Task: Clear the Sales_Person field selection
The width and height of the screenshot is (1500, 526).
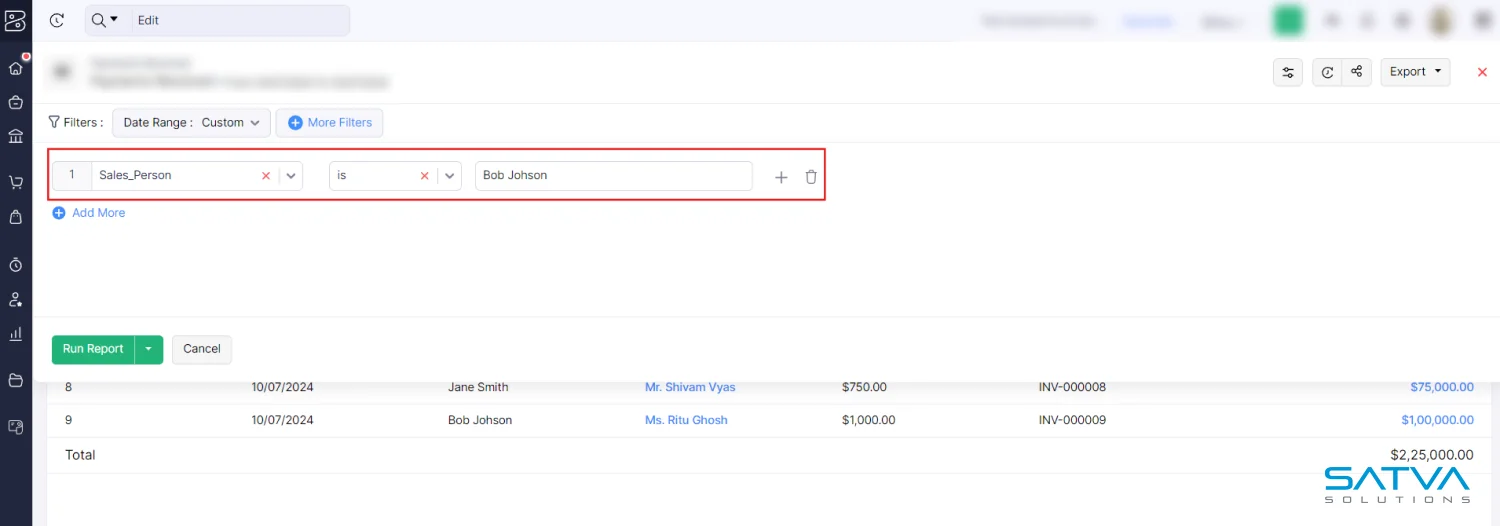Action: (266, 176)
